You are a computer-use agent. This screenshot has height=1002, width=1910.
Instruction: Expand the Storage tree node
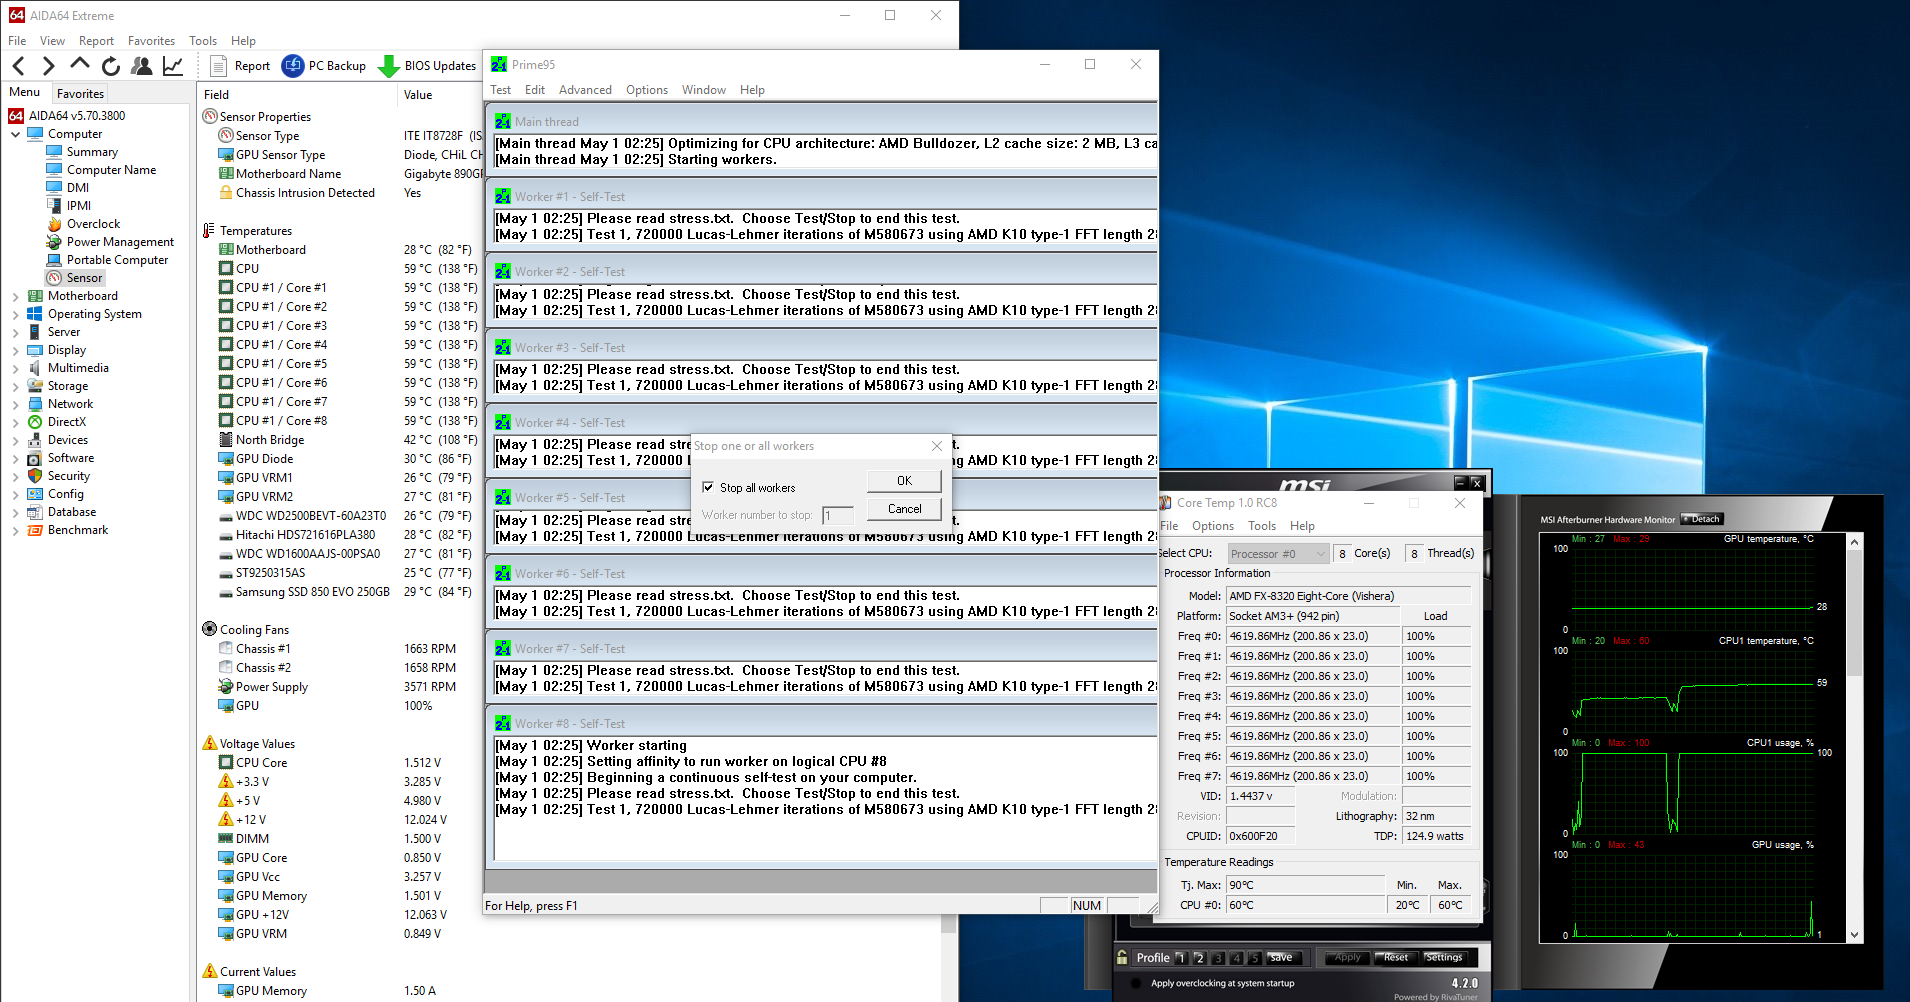[x=16, y=386]
